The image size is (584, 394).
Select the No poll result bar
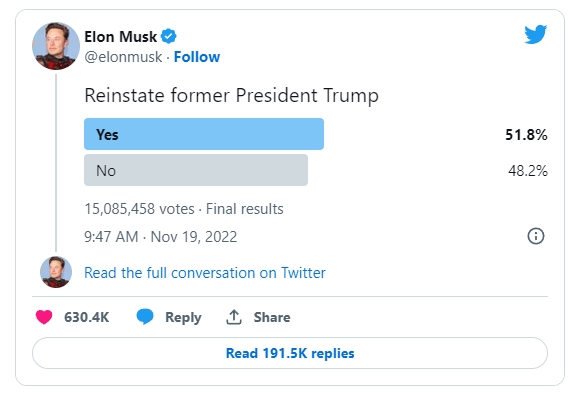click(x=196, y=170)
